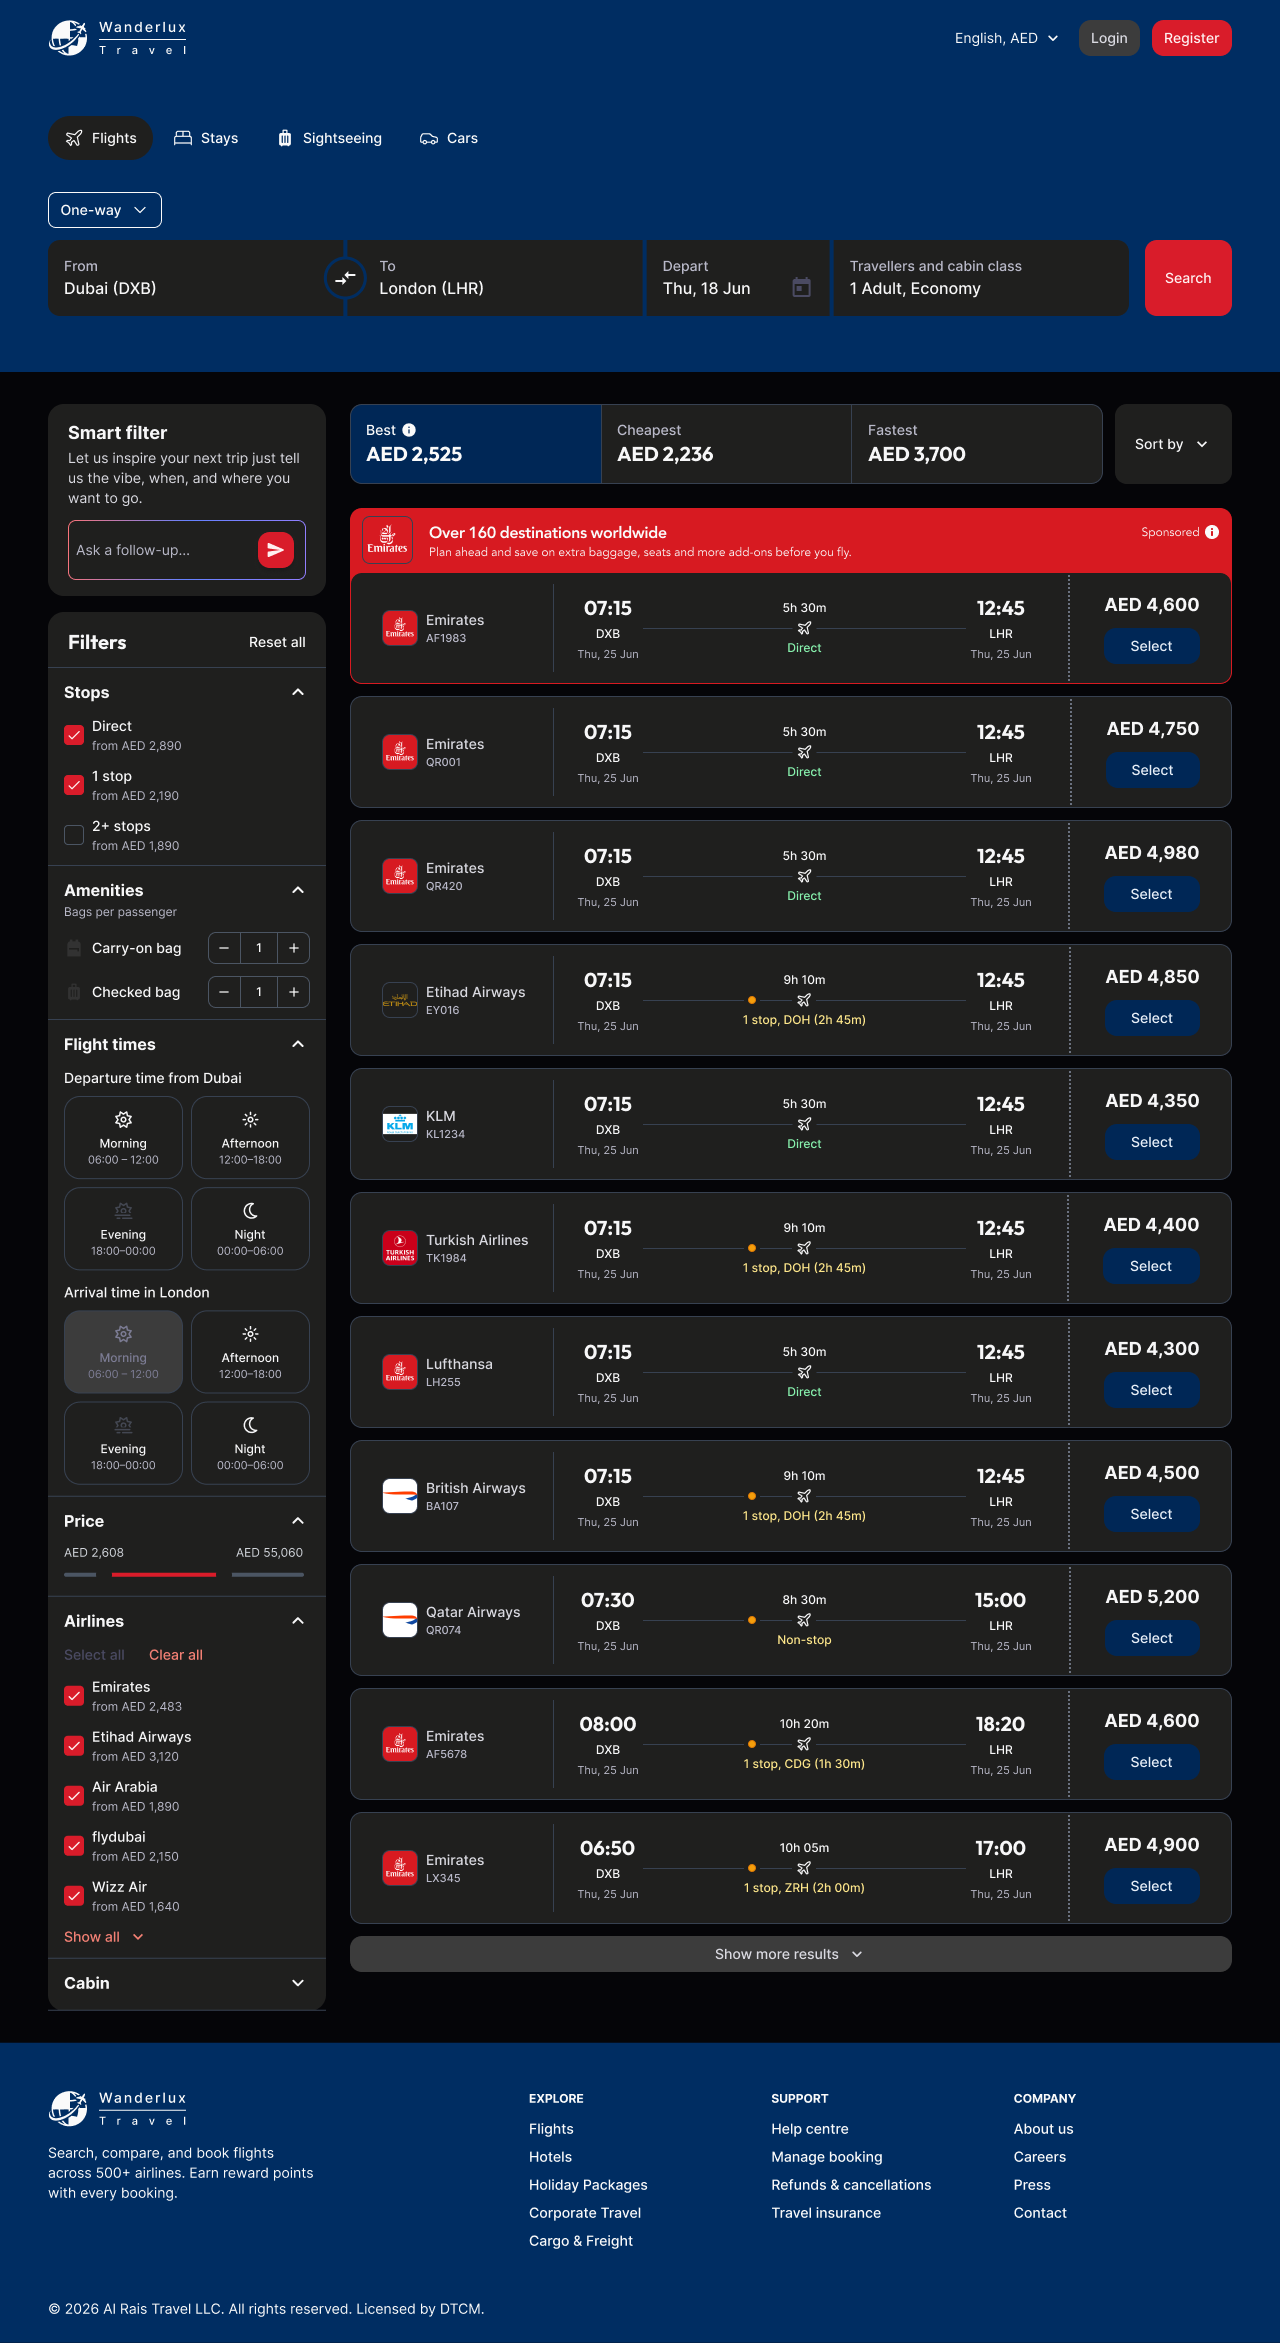The height and width of the screenshot is (2343, 1280).
Task: Decrease carry-on bag count
Action: [224, 948]
